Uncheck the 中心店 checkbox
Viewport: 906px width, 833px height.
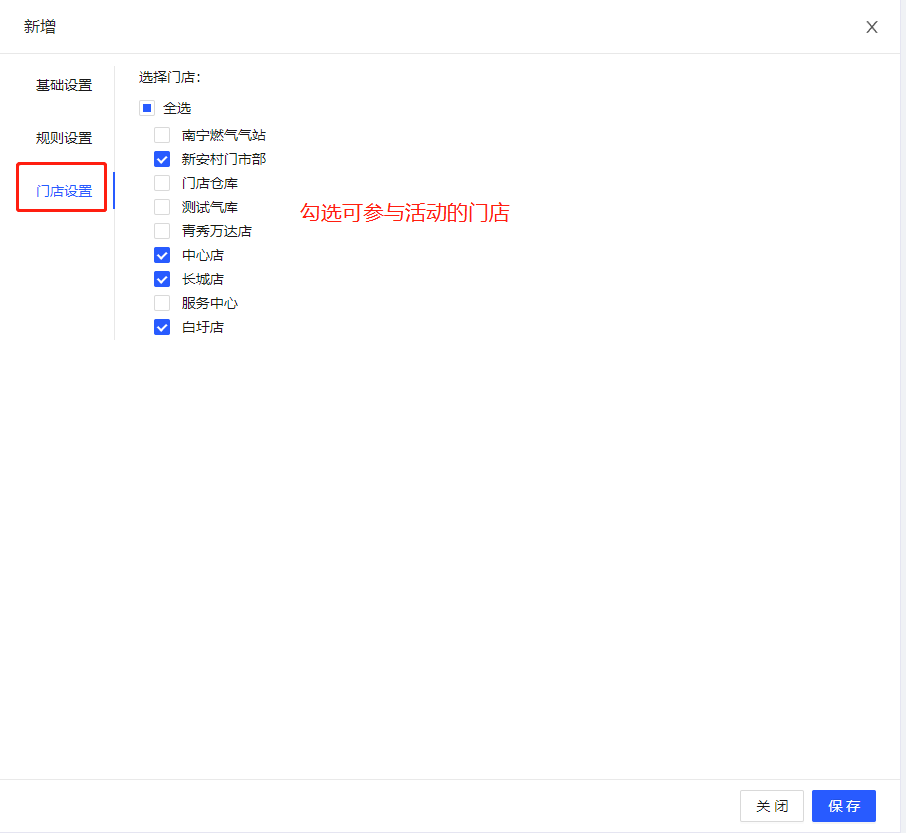tap(162, 255)
